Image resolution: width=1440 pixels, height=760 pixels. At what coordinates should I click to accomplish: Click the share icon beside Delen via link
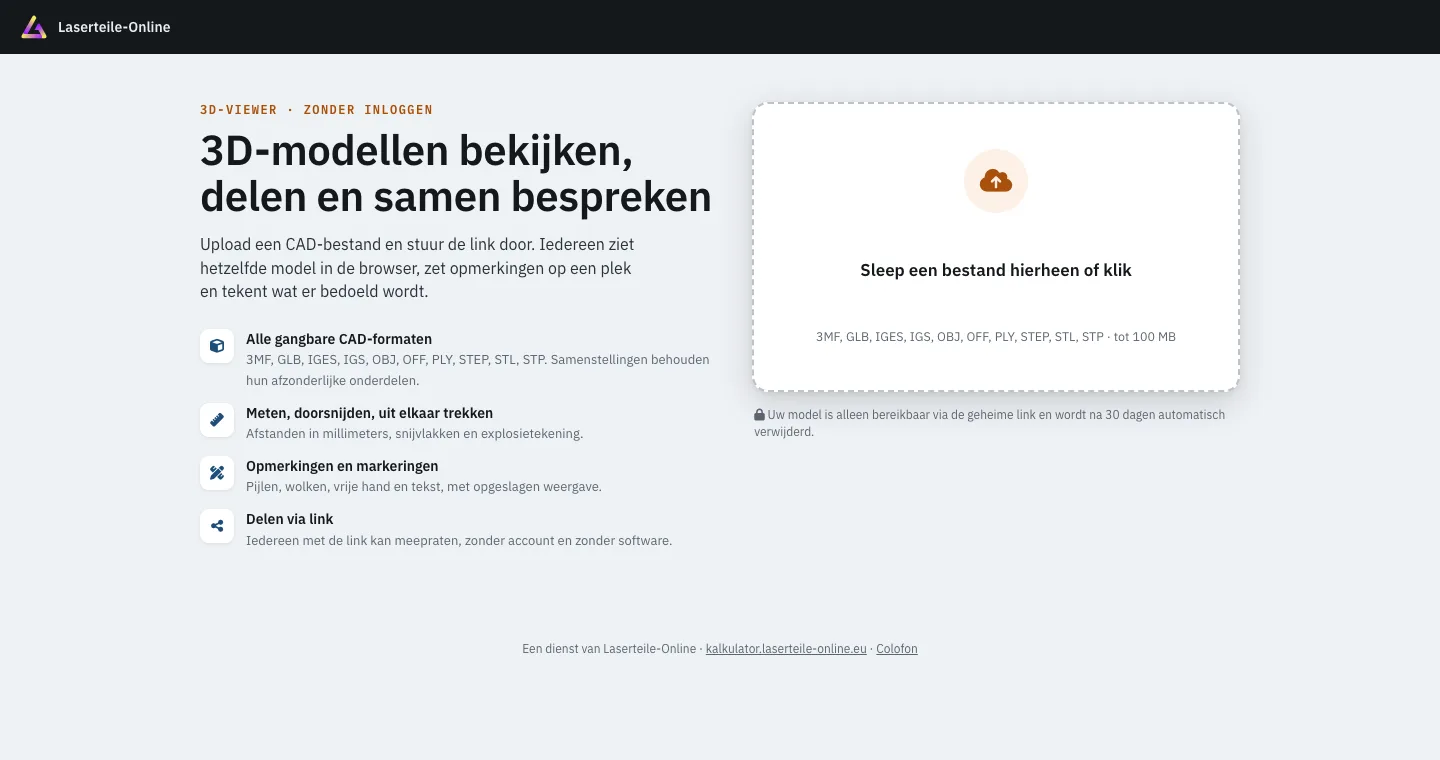tap(217, 525)
